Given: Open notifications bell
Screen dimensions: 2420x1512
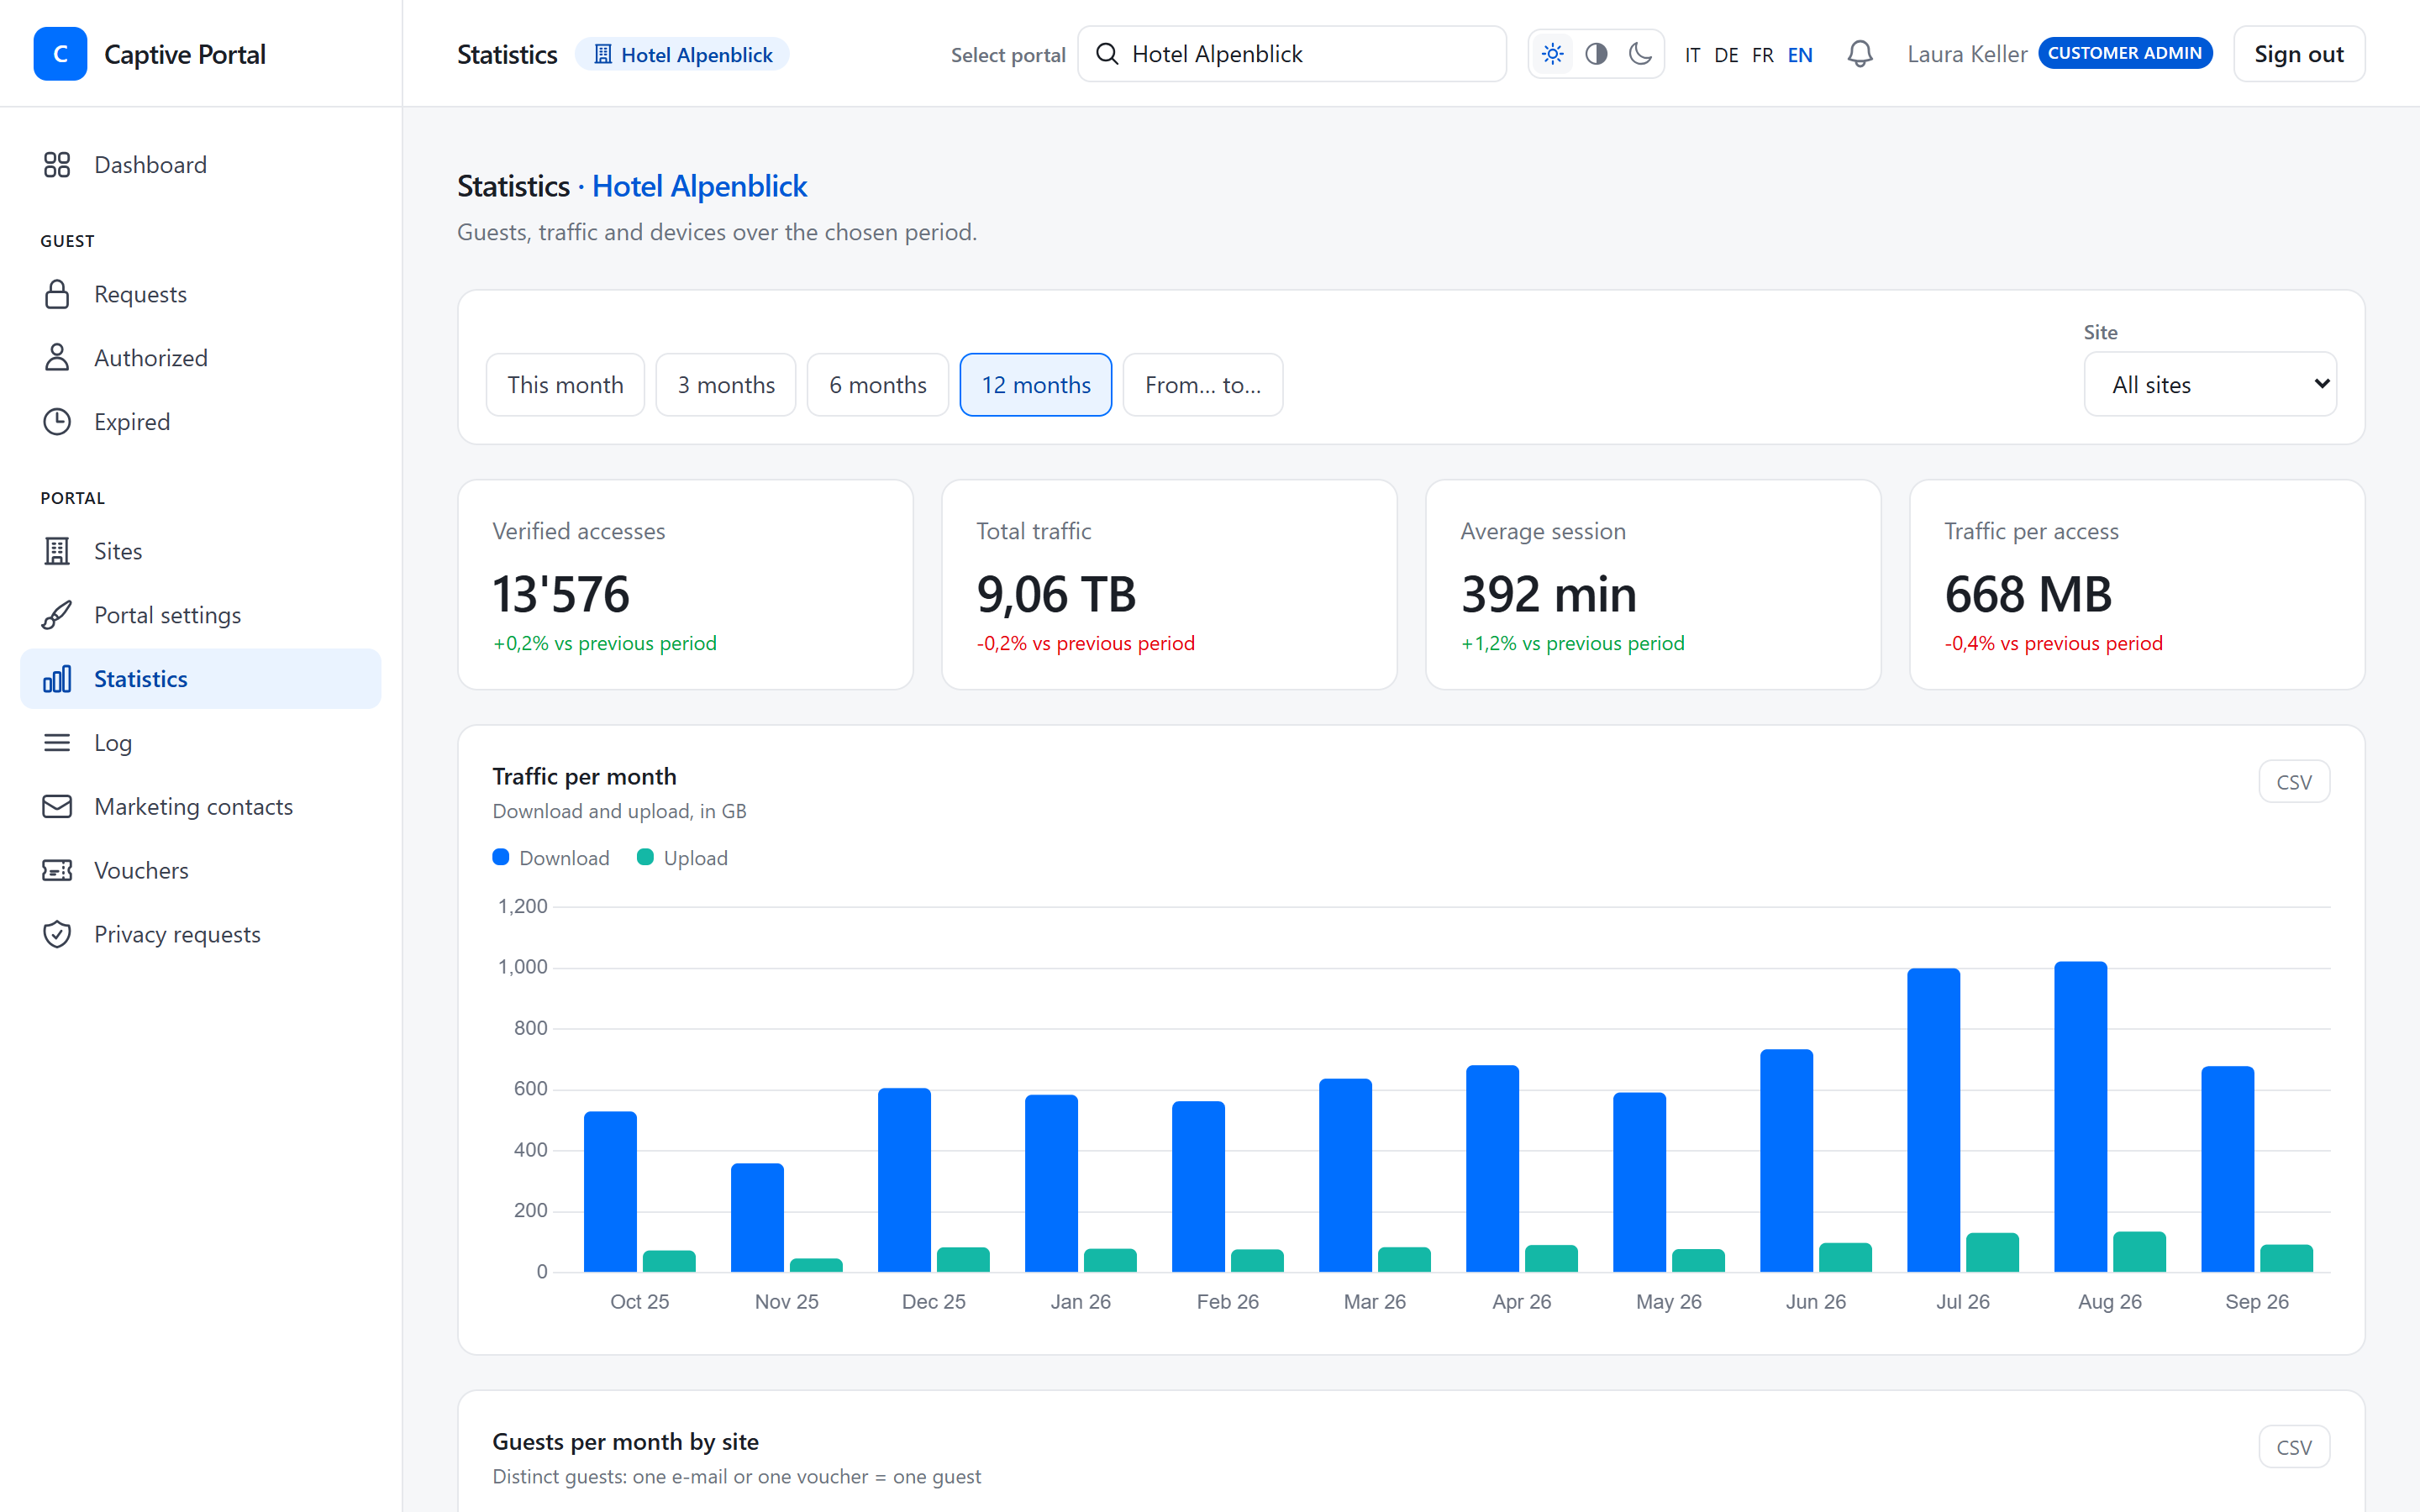Looking at the screenshot, I should 1860,54.
